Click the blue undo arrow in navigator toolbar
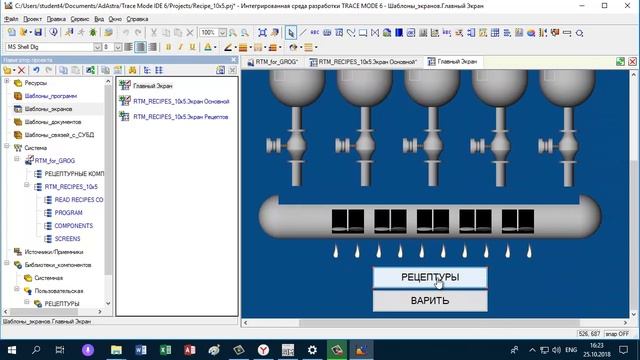Screen dimensions: 640x360 point(36,70)
